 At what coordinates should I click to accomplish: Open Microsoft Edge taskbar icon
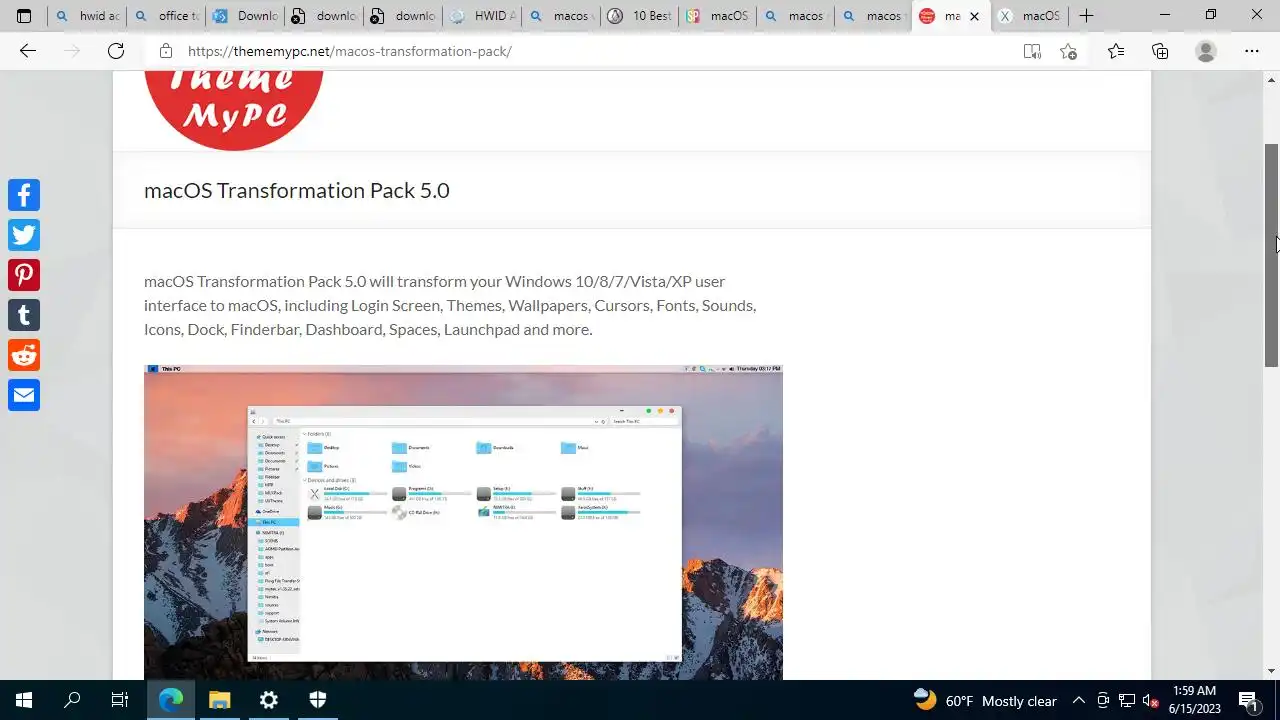(171, 700)
